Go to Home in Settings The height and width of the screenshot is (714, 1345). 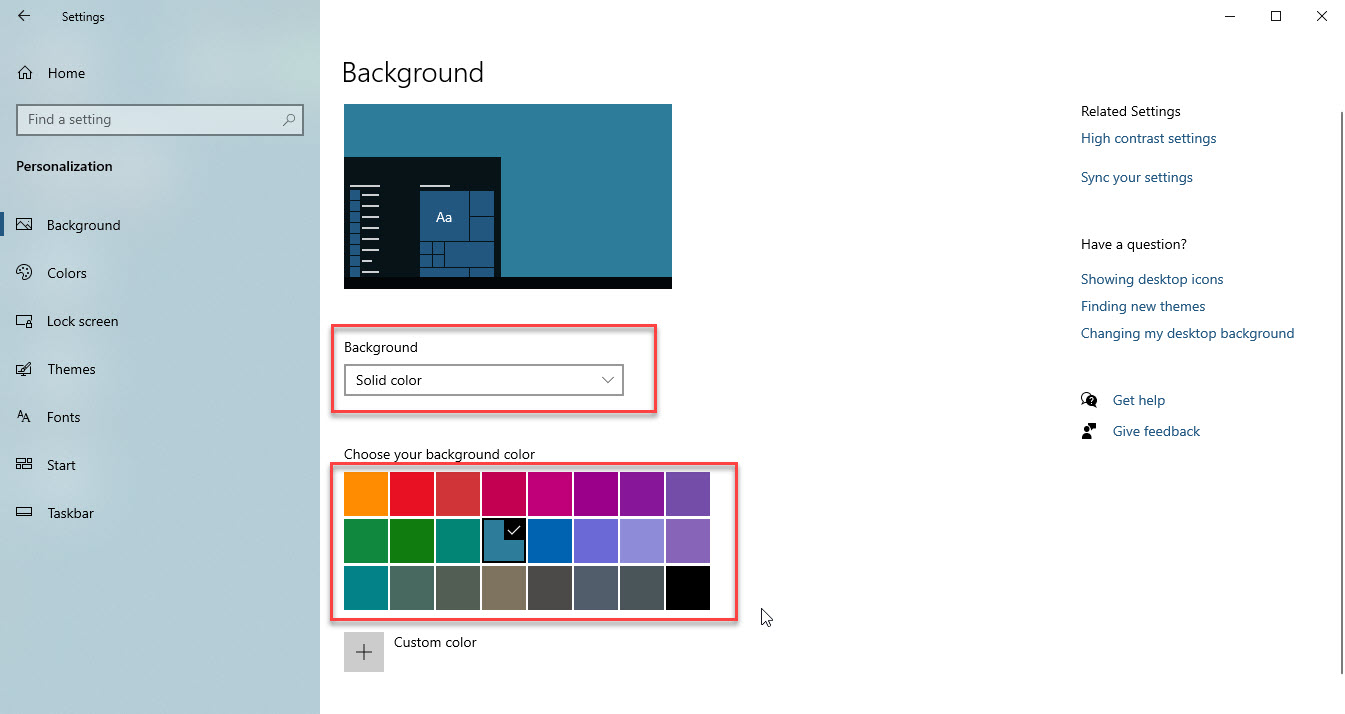(66, 73)
